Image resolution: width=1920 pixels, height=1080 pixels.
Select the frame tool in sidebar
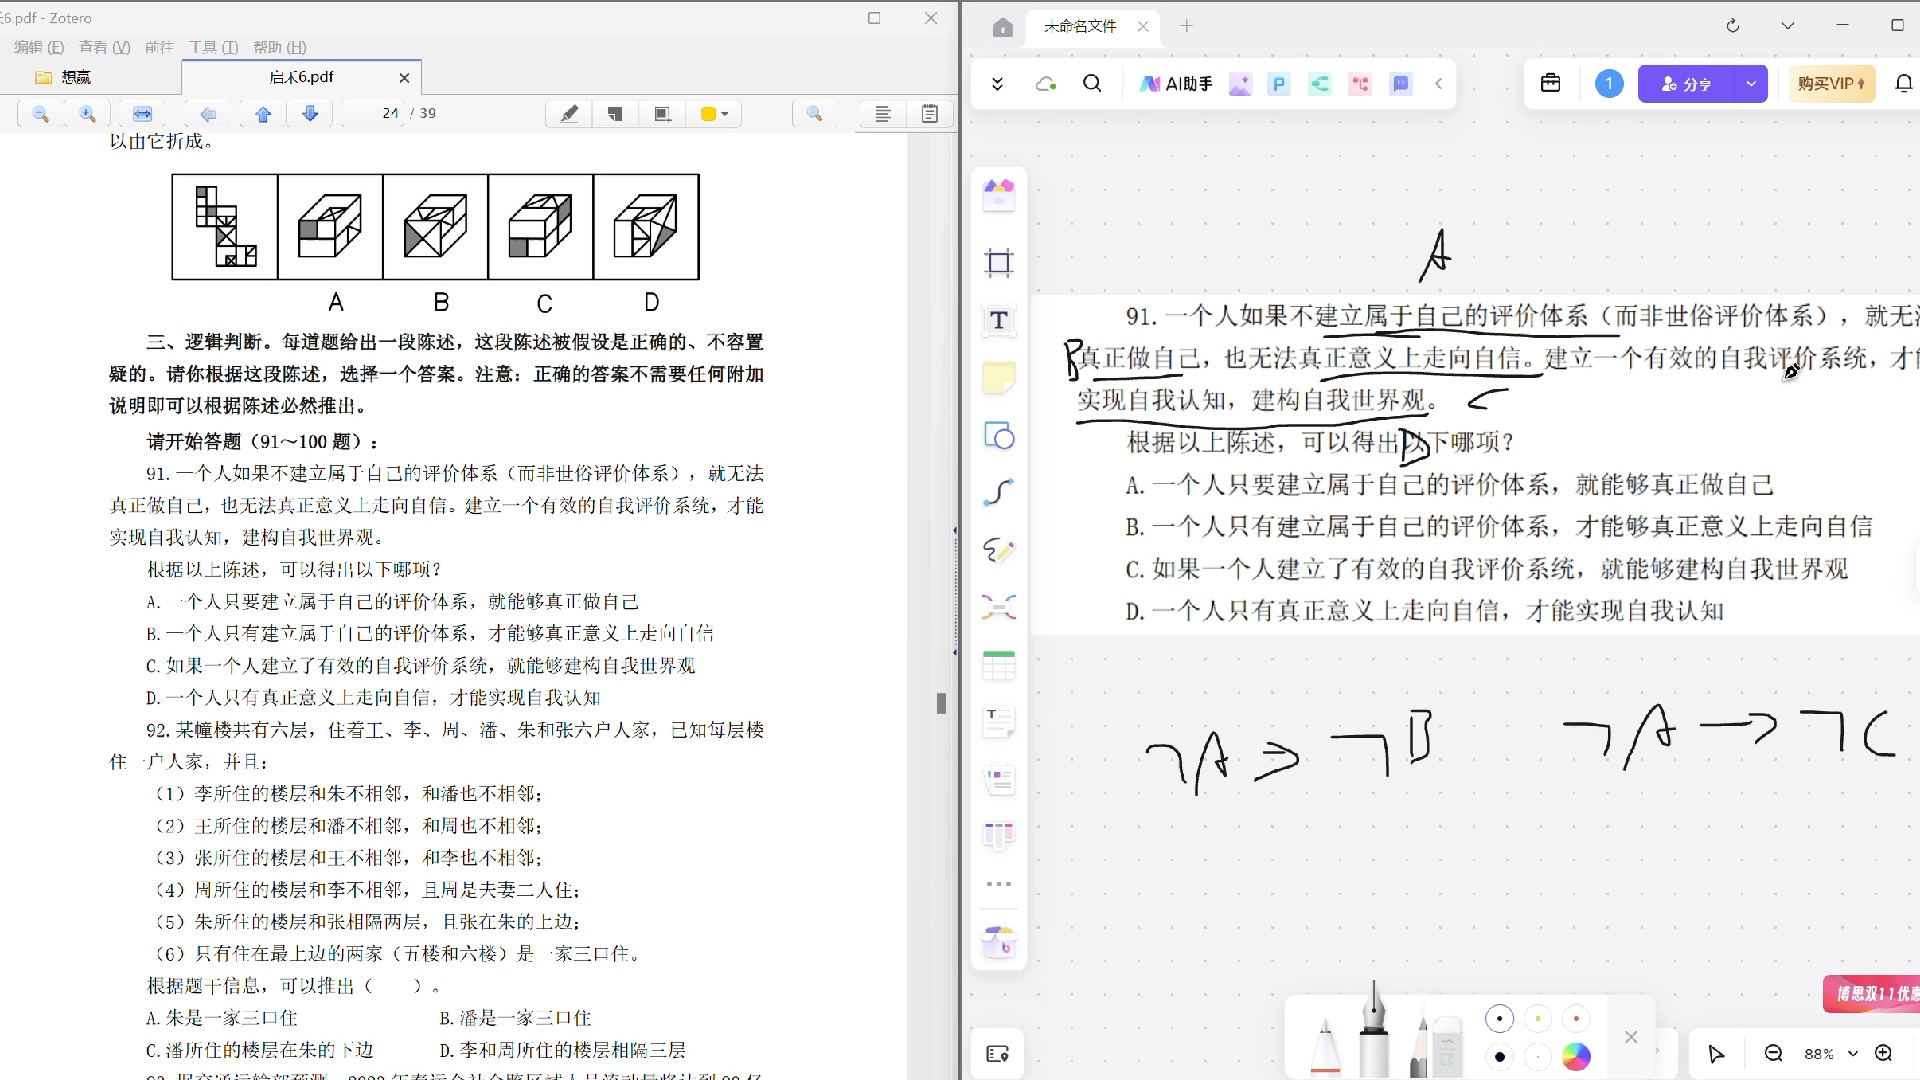[999, 263]
